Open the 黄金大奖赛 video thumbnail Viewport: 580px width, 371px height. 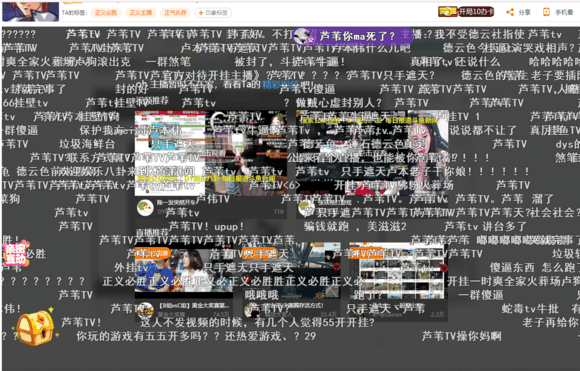pos(184,271)
